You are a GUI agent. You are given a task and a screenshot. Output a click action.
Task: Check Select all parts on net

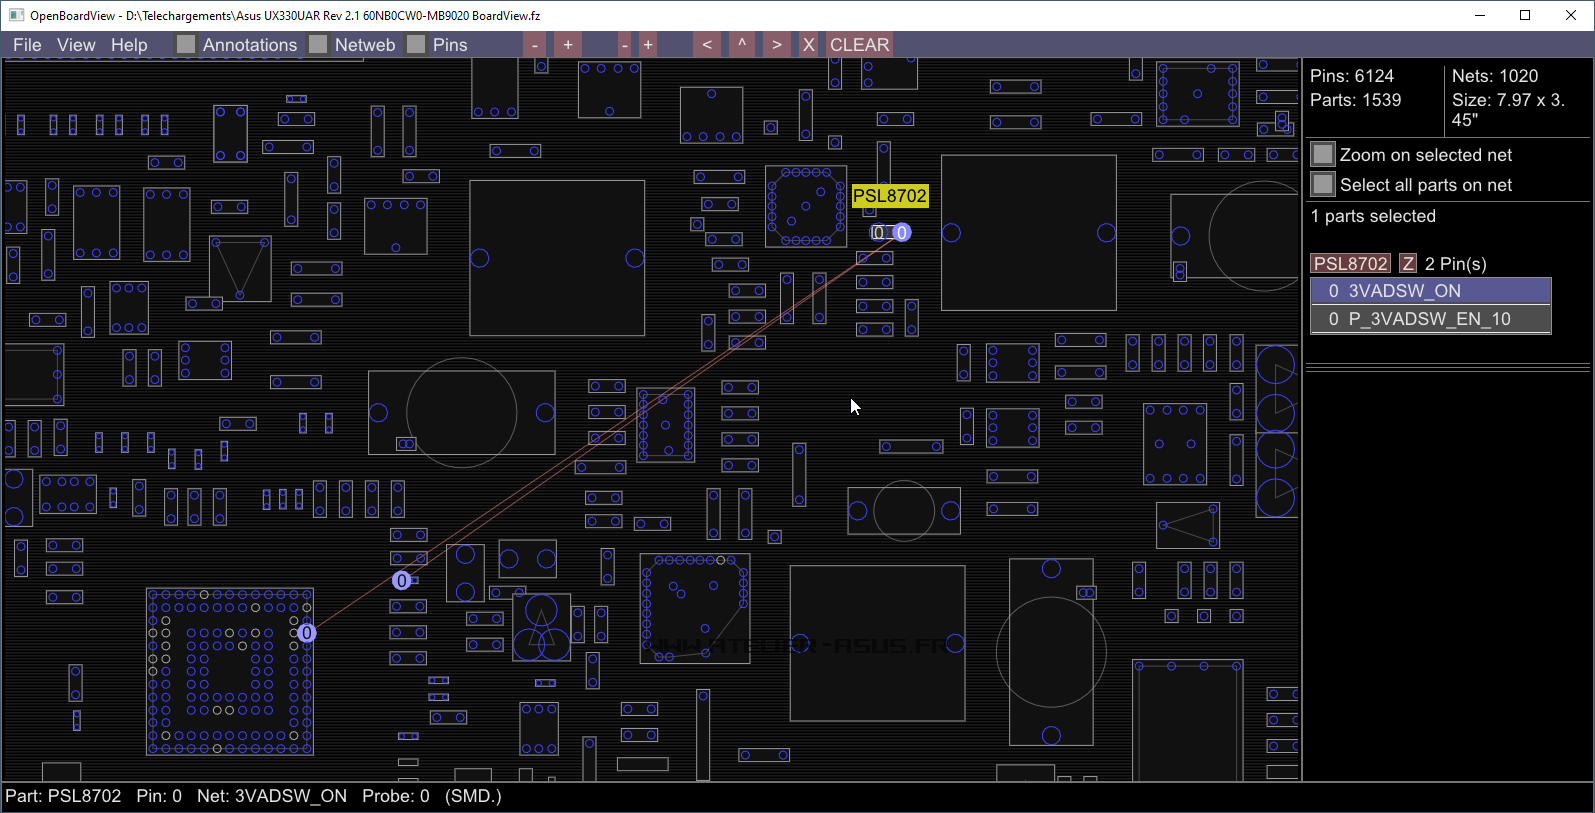(1323, 184)
